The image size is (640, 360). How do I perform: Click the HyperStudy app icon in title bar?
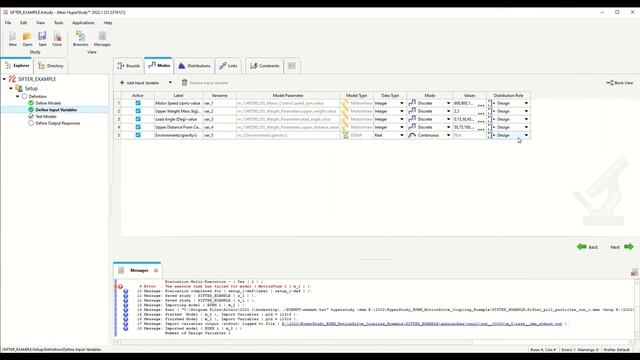coord(5,12)
